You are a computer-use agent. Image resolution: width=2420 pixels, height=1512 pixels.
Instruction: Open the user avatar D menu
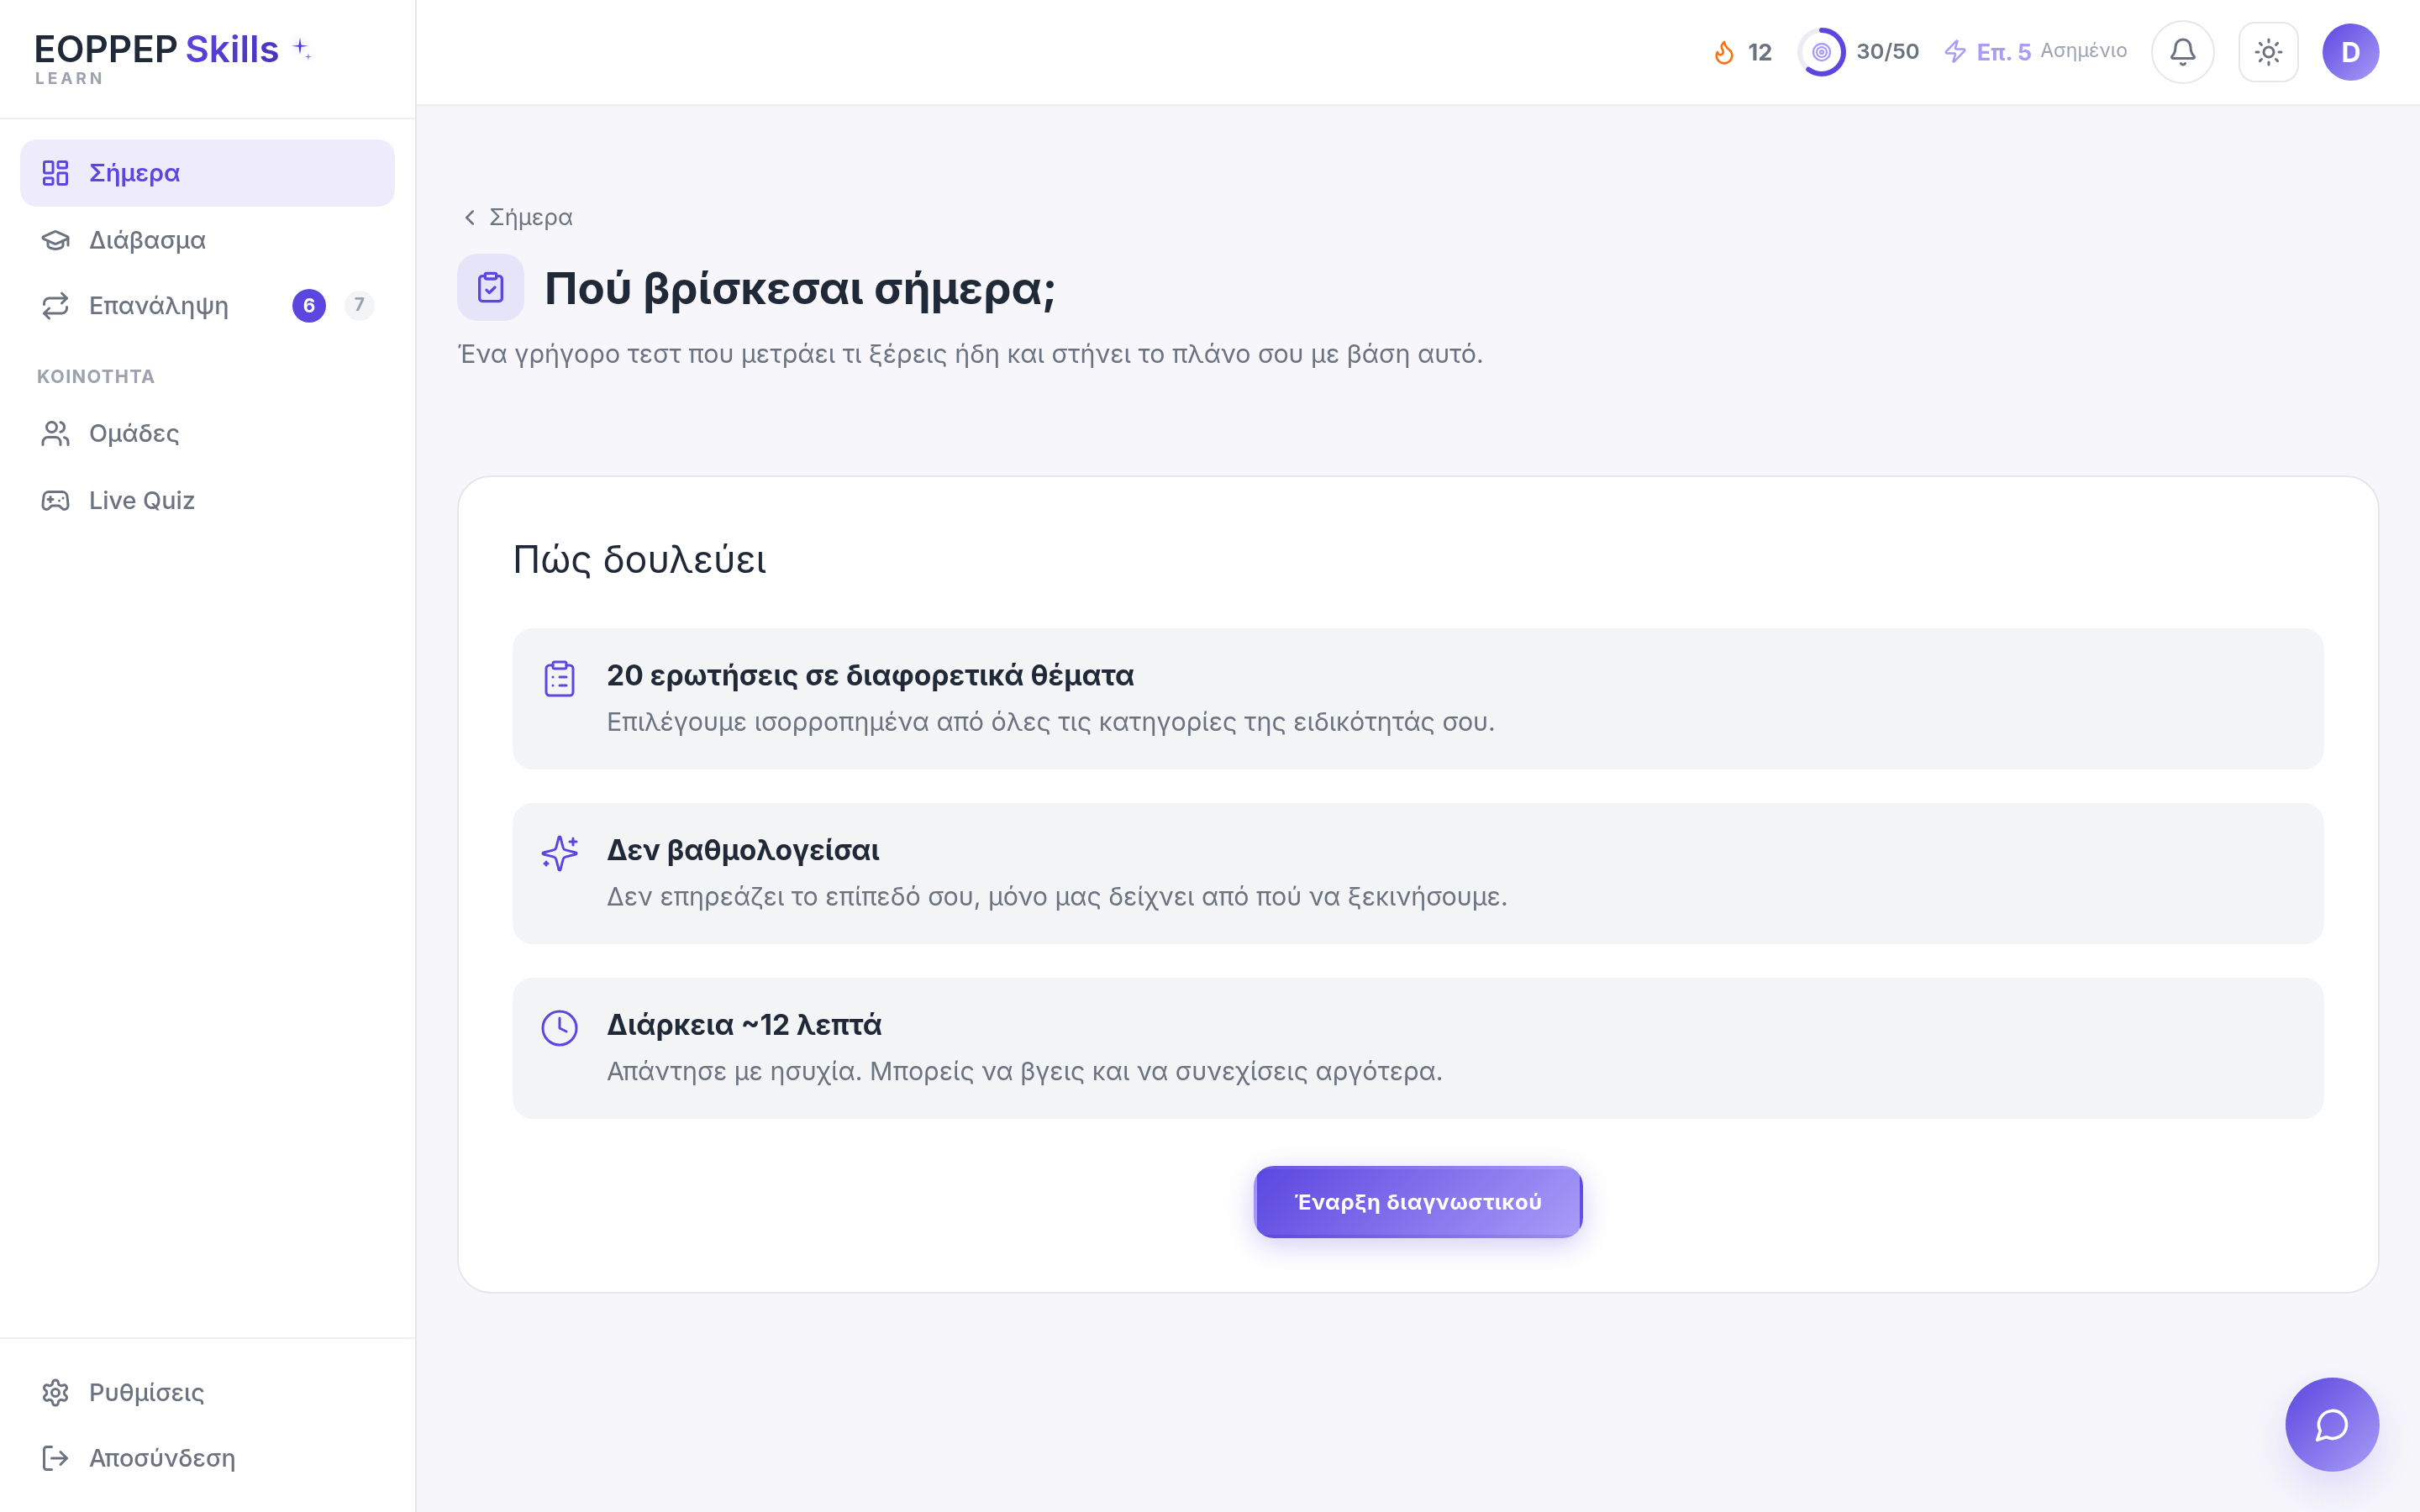point(2350,52)
